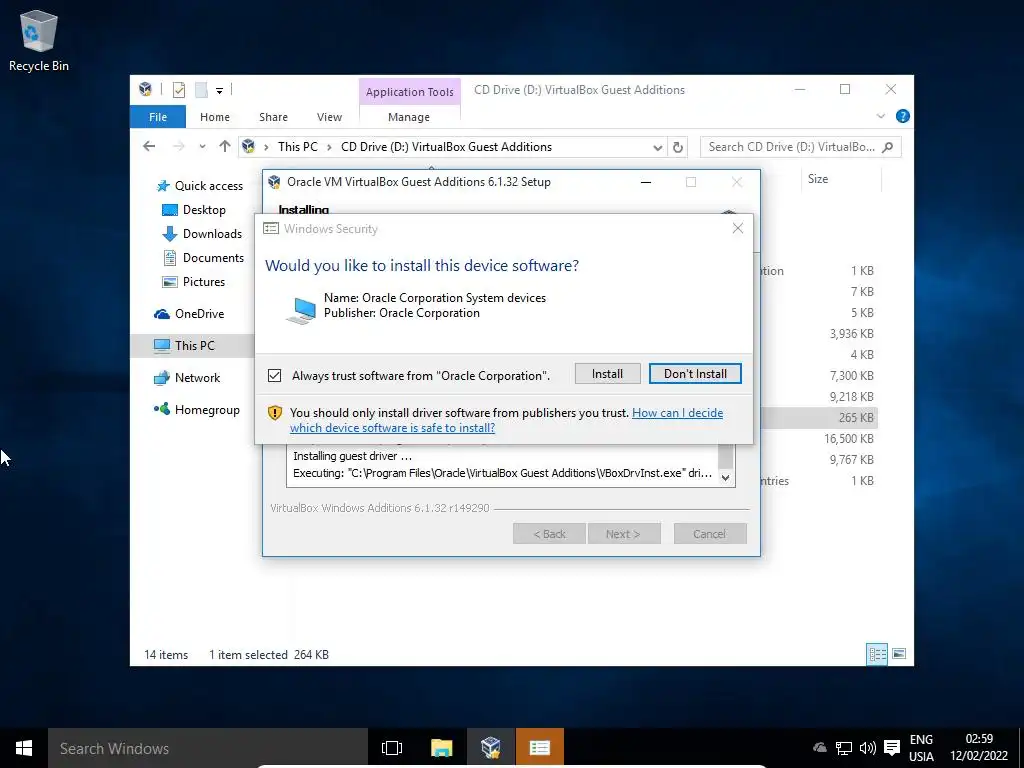This screenshot has height=768, width=1024.
Task: Open Desktop in the navigation pane
Action: [194, 210]
